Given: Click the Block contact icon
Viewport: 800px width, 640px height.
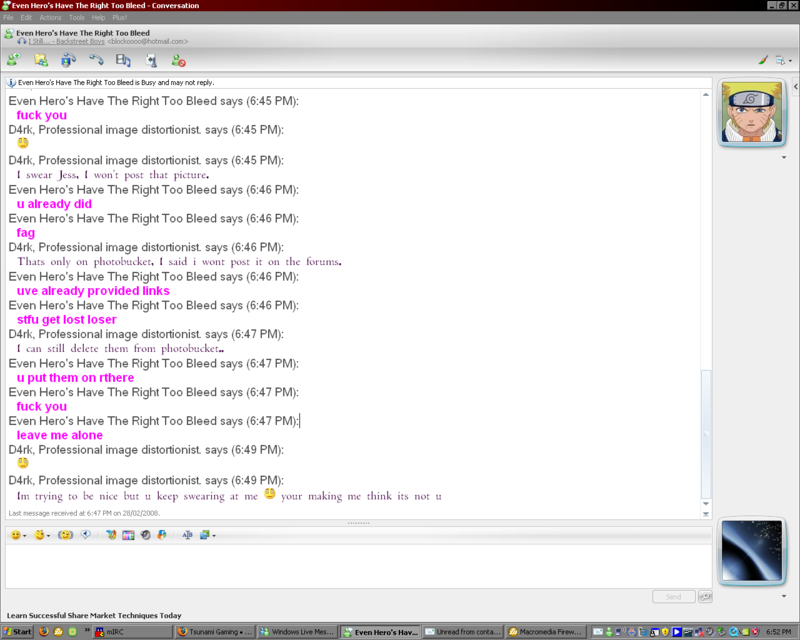Looking at the screenshot, I should [x=178, y=61].
